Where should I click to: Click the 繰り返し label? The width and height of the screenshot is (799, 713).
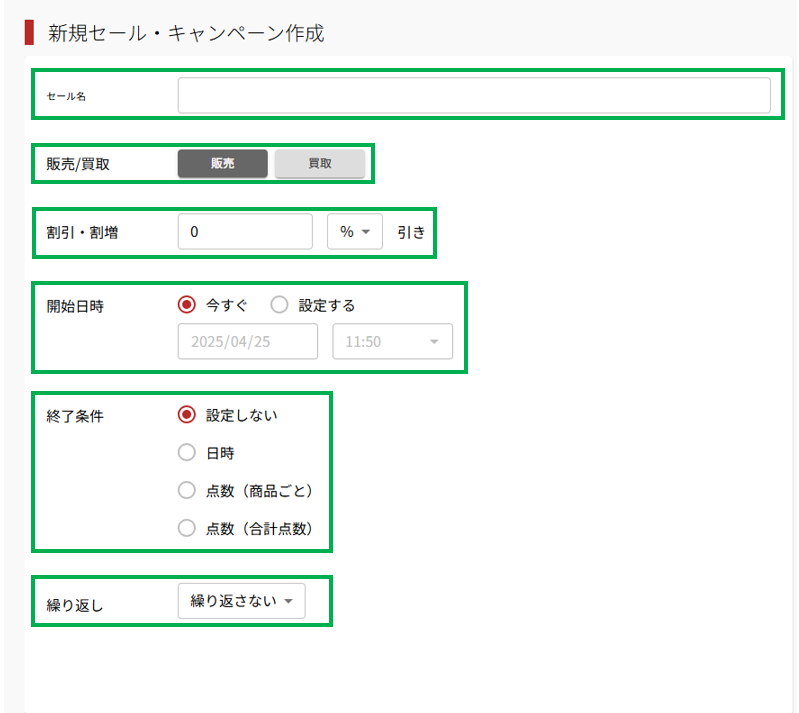click(75, 604)
